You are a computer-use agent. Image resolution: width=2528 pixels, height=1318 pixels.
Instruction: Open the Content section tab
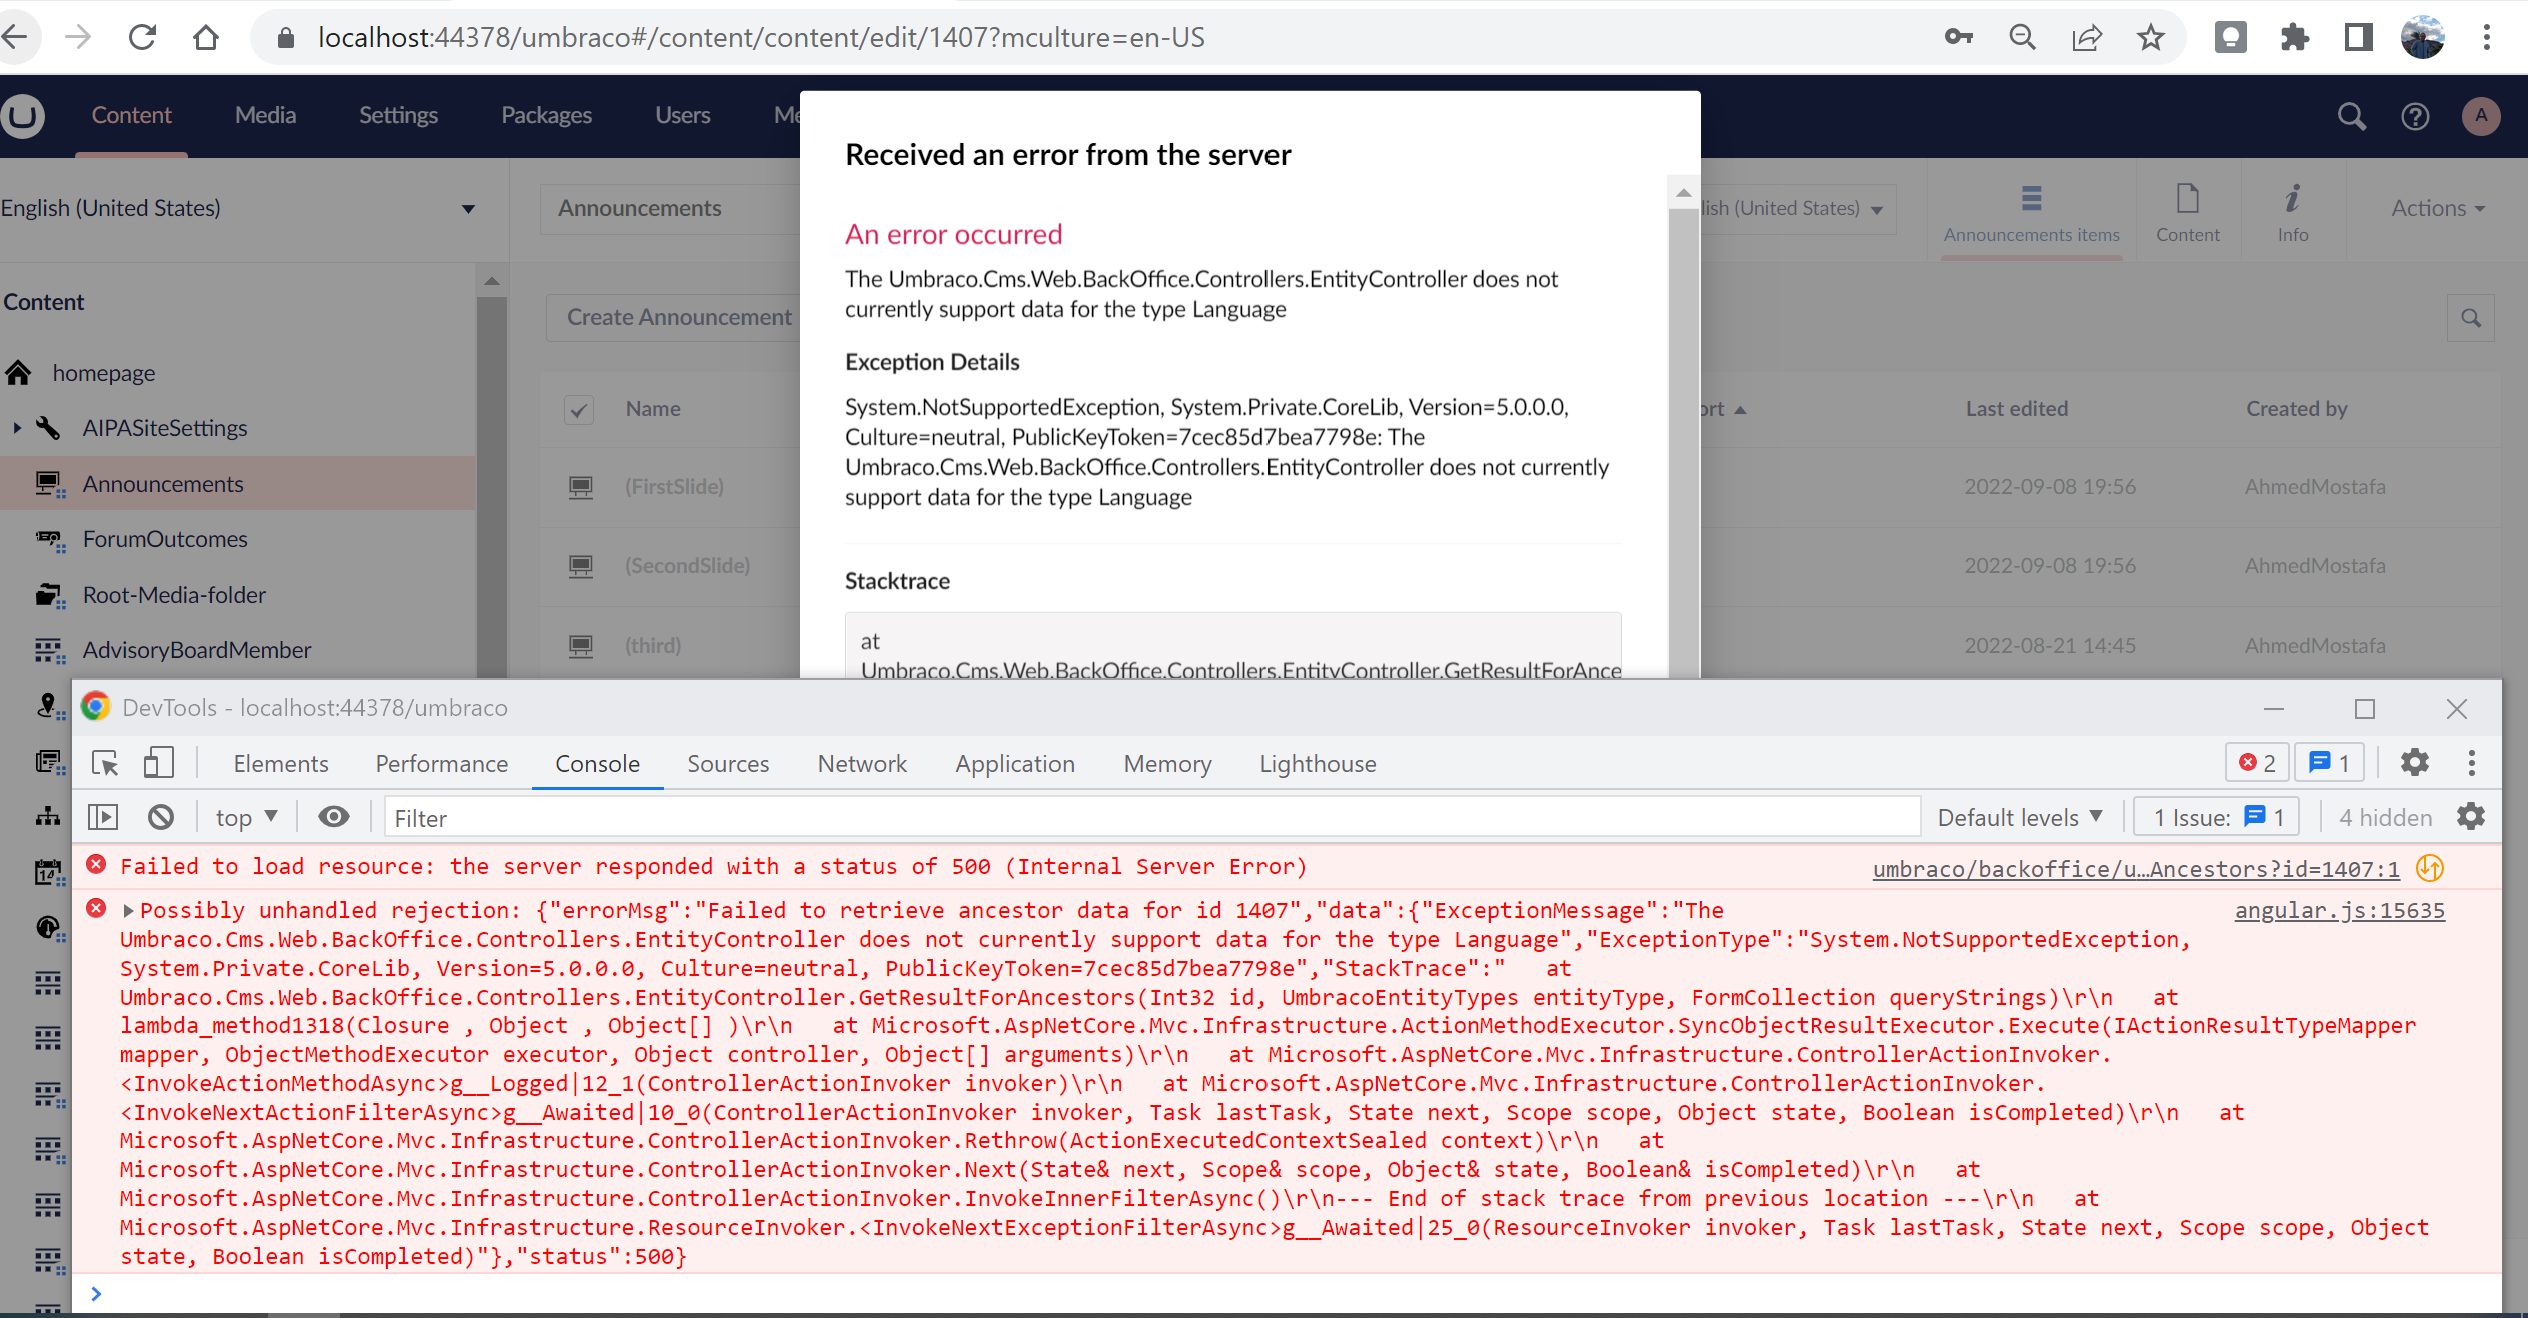tap(131, 115)
